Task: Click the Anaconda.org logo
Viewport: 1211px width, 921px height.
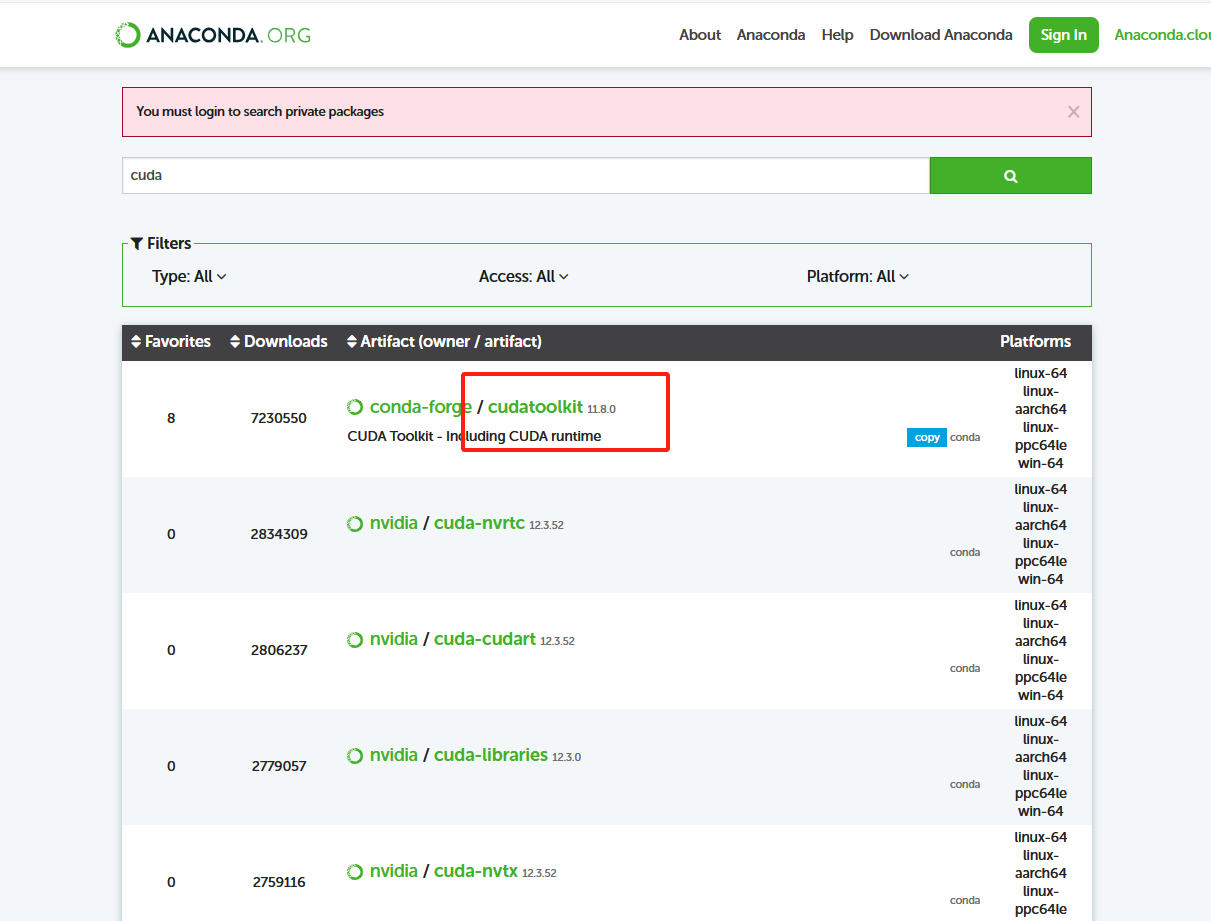Action: coord(213,35)
